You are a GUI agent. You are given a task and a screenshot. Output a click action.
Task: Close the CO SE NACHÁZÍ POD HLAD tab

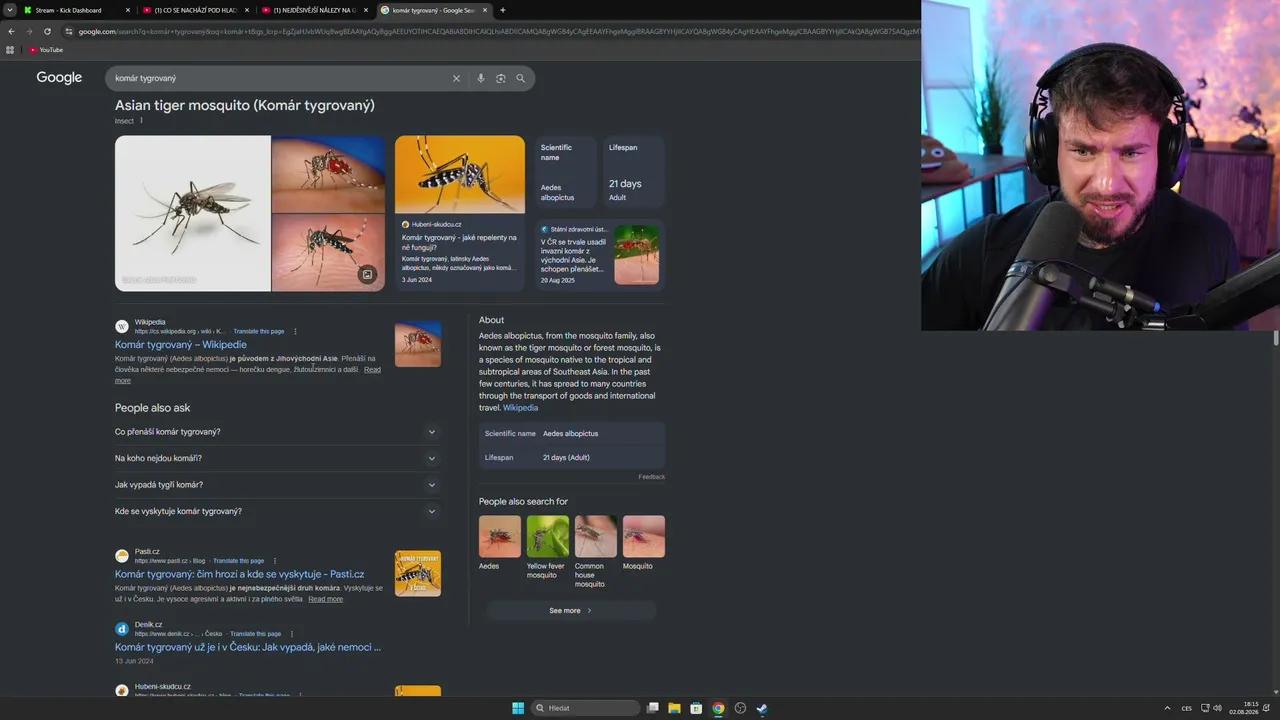(247, 10)
